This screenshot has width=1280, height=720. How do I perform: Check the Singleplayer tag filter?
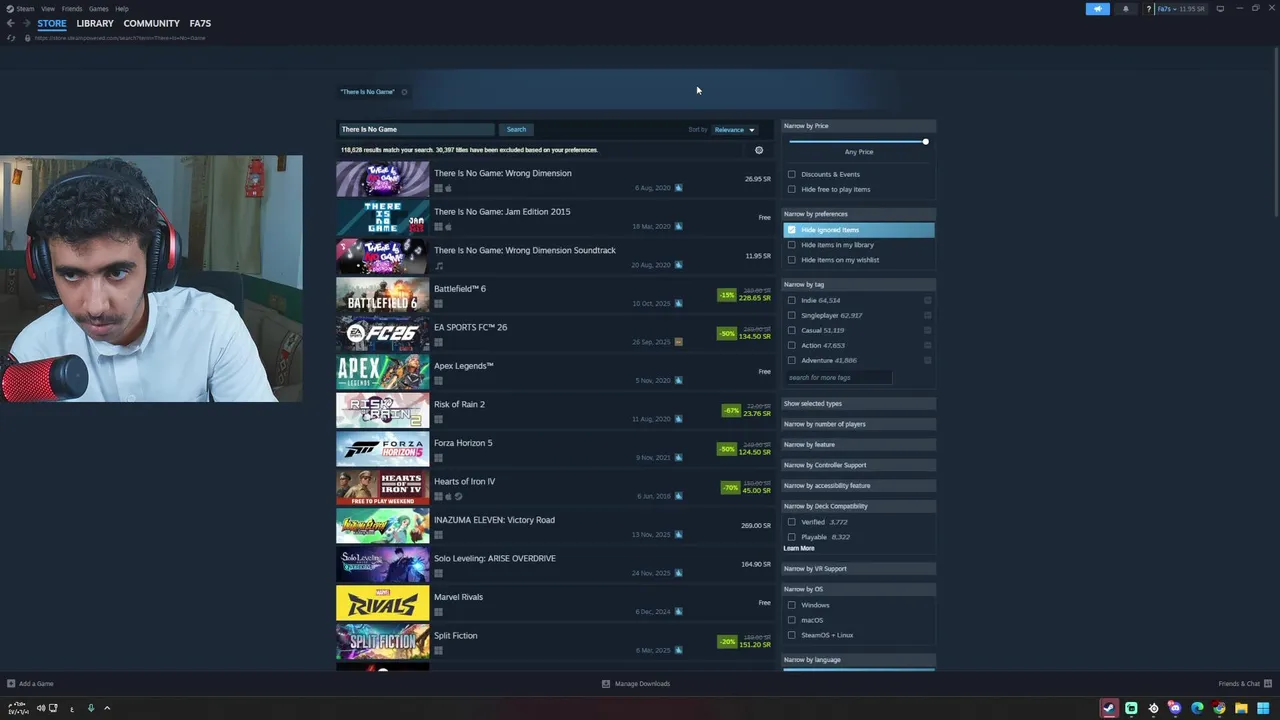click(x=792, y=315)
